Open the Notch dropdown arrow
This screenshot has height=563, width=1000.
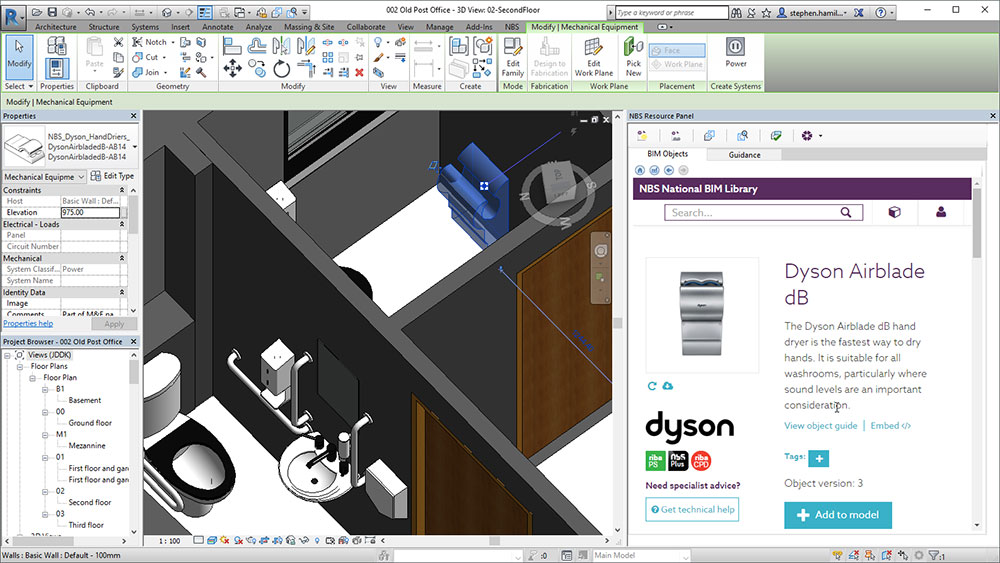click(x=173, y=43)
